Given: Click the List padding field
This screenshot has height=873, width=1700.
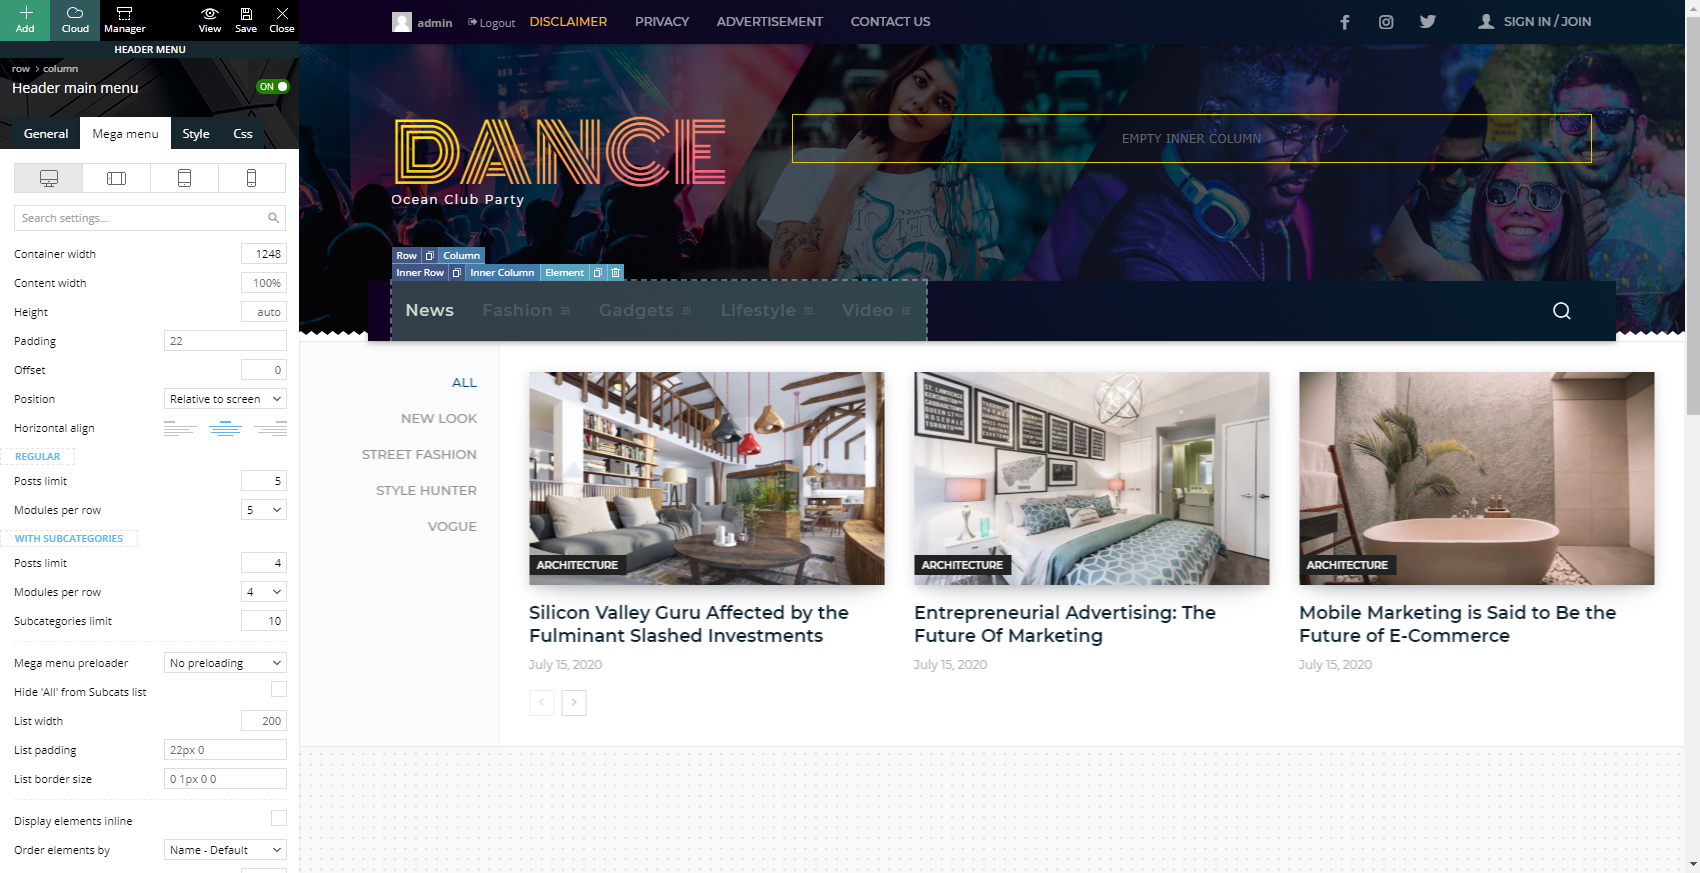Looking at the screenshot, I should (x=225, y=750).
